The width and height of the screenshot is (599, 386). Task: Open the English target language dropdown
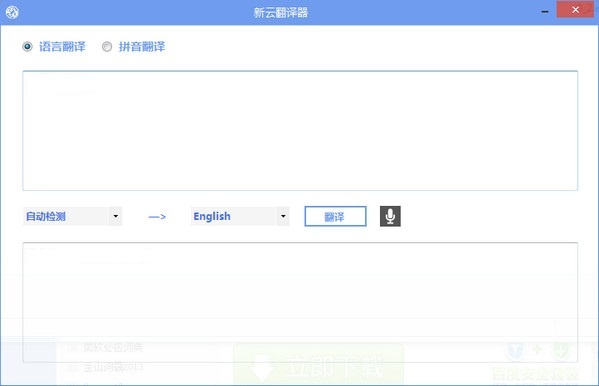pos(240,216)
